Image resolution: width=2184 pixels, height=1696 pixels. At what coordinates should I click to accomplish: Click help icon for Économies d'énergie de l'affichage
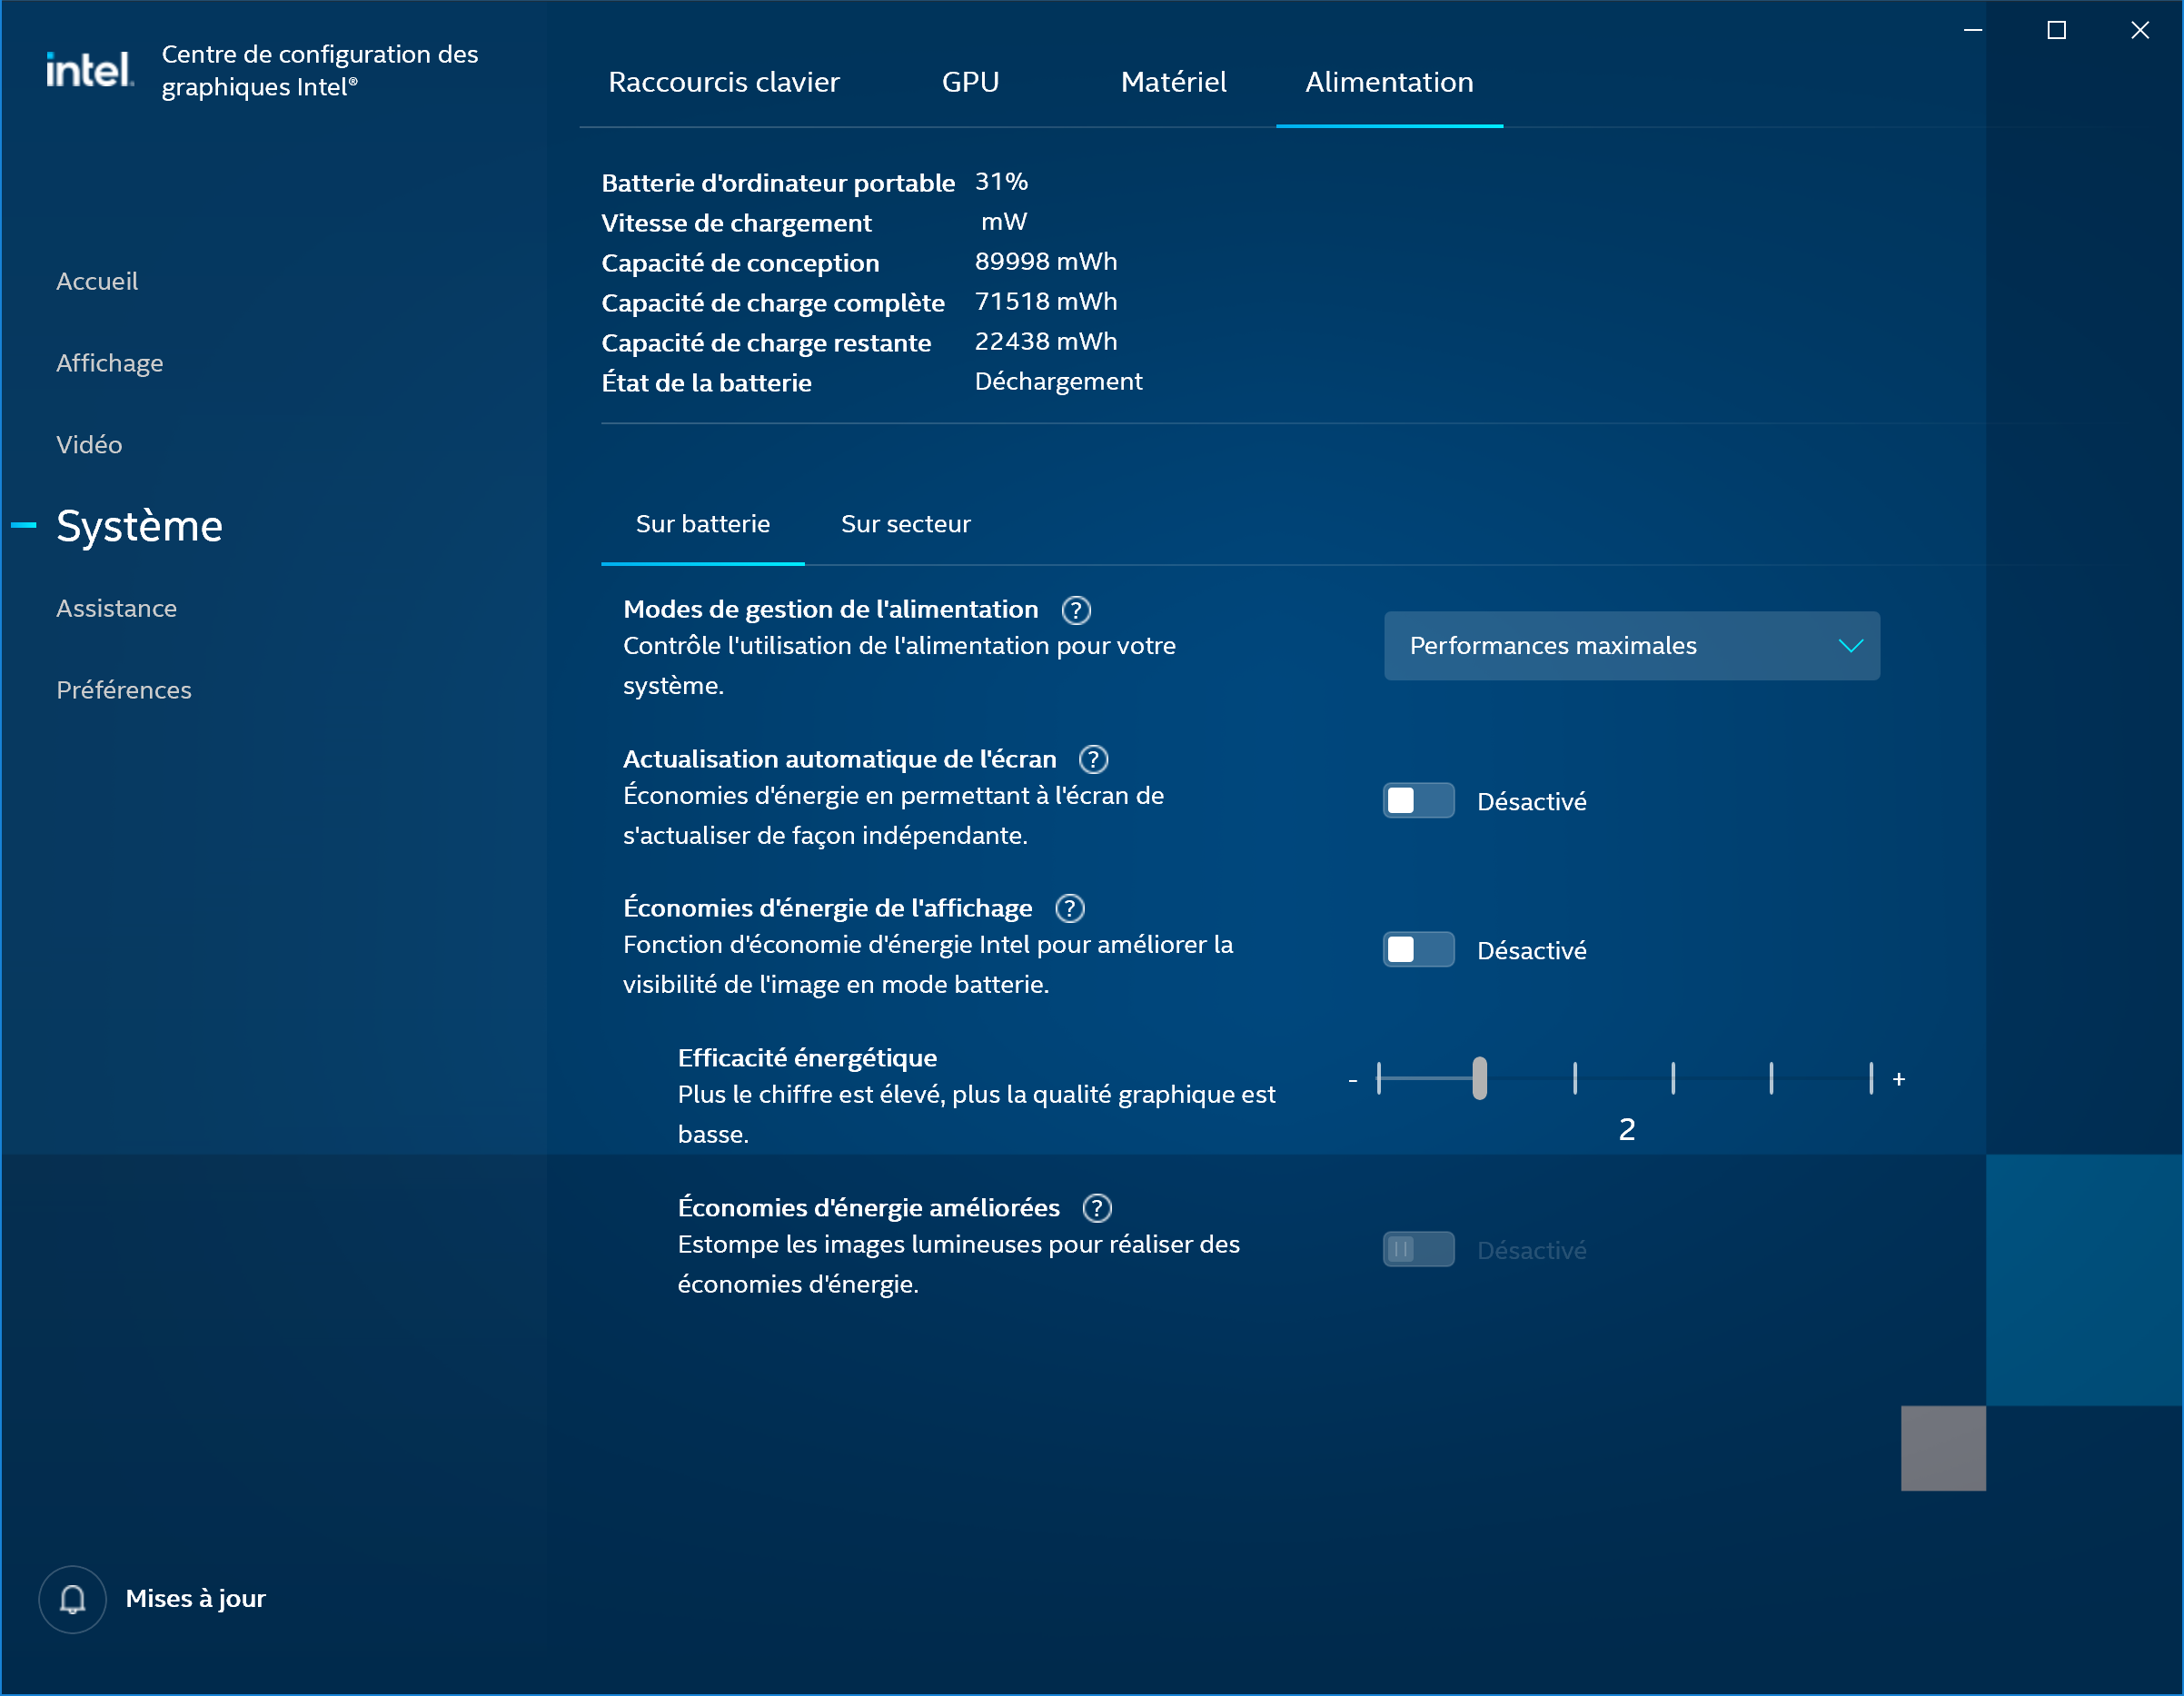click(1070, 909)
